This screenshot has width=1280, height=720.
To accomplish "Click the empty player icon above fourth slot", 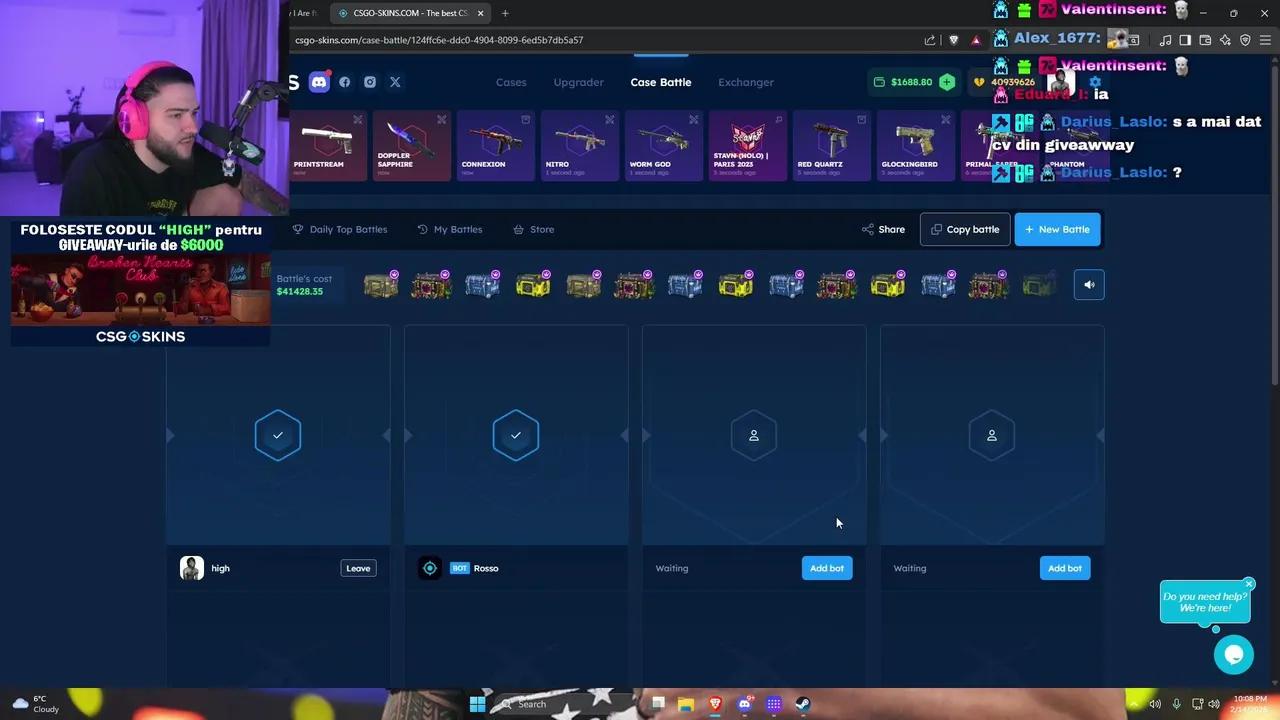I will point(992,435).
